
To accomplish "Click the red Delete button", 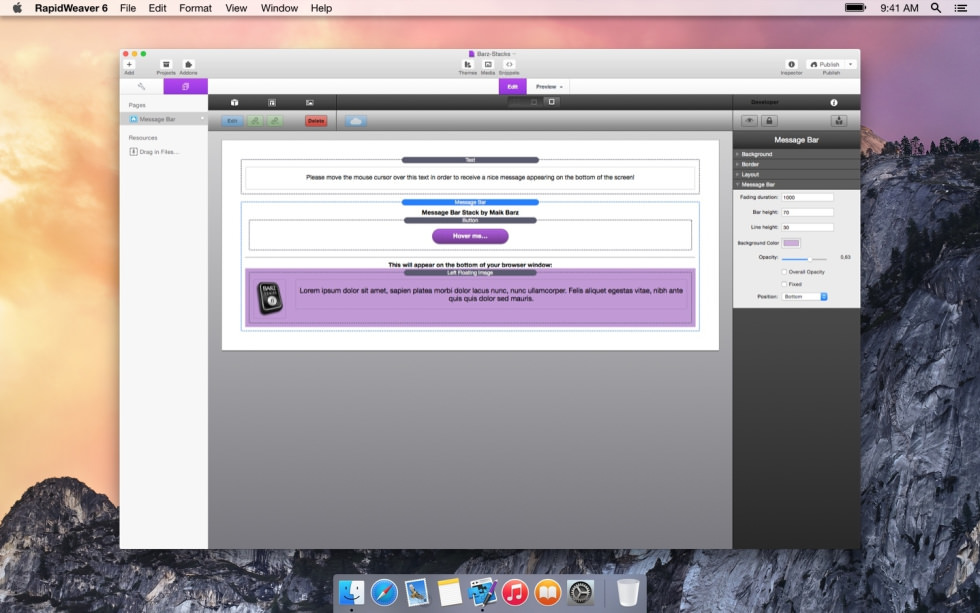I will (x=316, y=121).
